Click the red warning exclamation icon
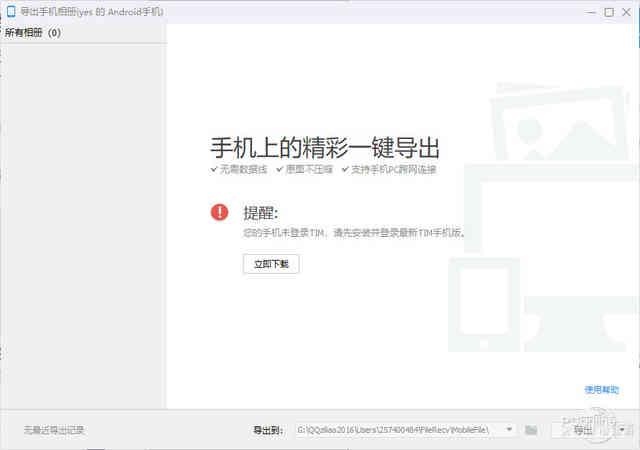The width and height of the screenshot is (640, 450). (x=219, y=212)
